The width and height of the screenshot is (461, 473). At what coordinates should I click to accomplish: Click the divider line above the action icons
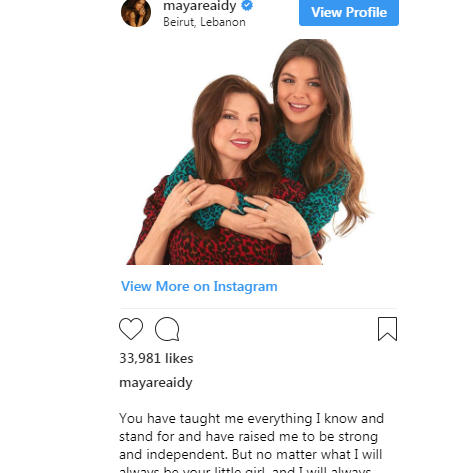pyautogui.click(x=259, y=308)
